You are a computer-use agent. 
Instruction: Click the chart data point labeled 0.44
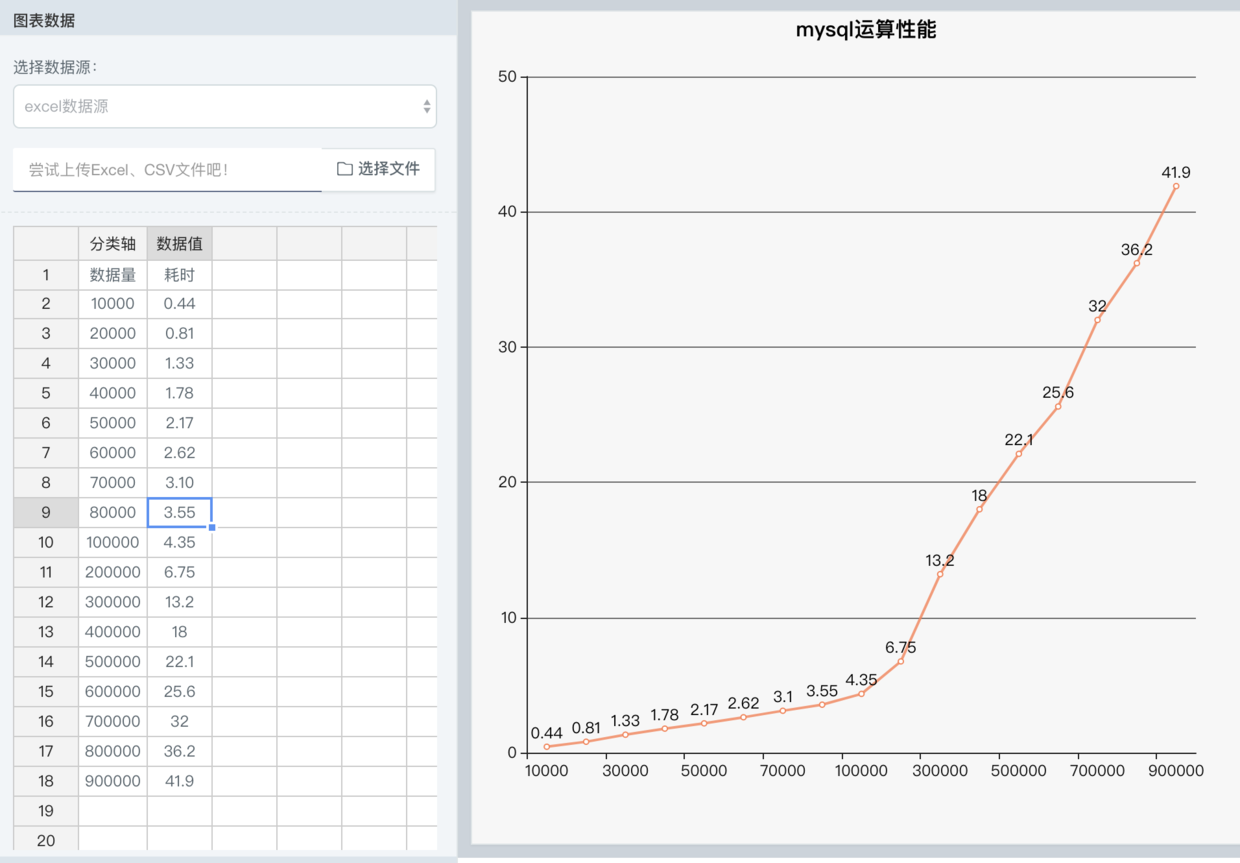coord(546,747)
